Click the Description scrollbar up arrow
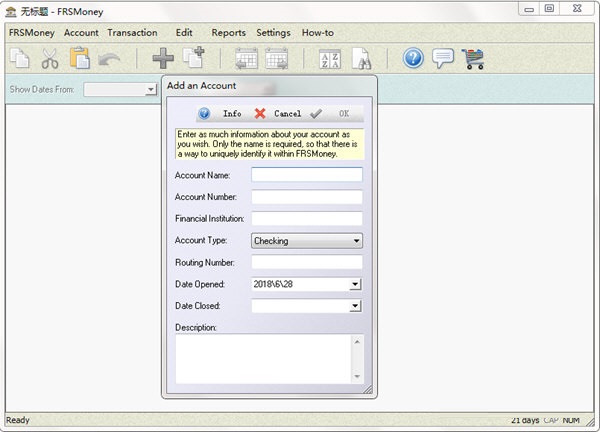 coord(357,342)
